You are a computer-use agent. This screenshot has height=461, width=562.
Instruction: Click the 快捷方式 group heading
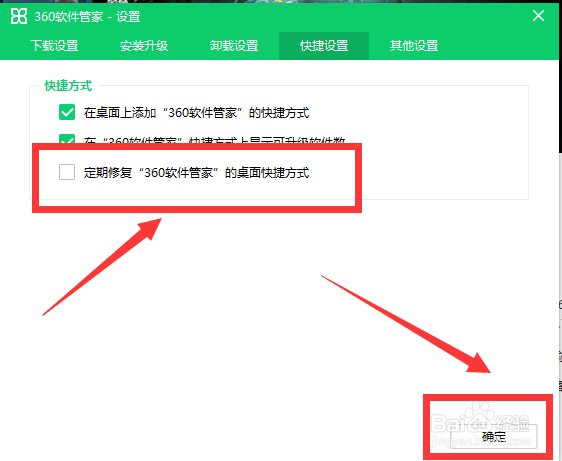pos(68,86)
